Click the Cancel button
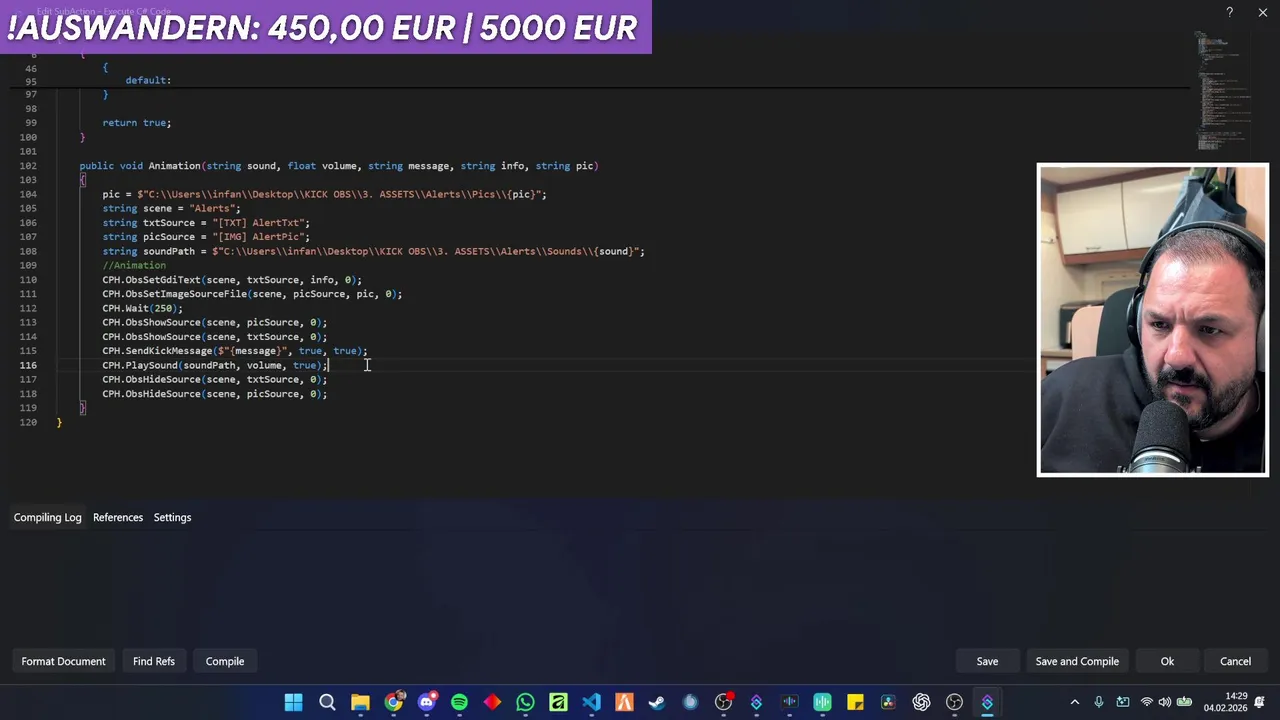Viewport: 1280px width, 720px height. point(1235,661)
